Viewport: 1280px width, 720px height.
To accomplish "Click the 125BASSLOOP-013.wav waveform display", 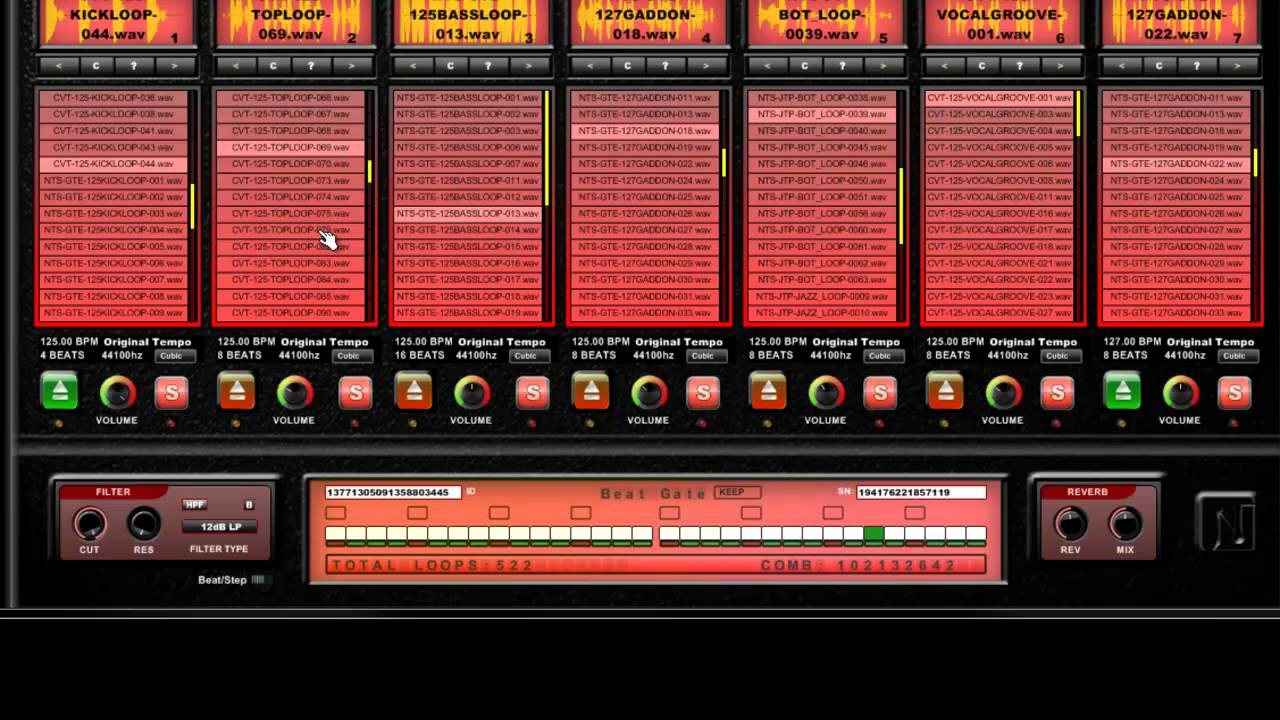I will [x=470, y=23].
